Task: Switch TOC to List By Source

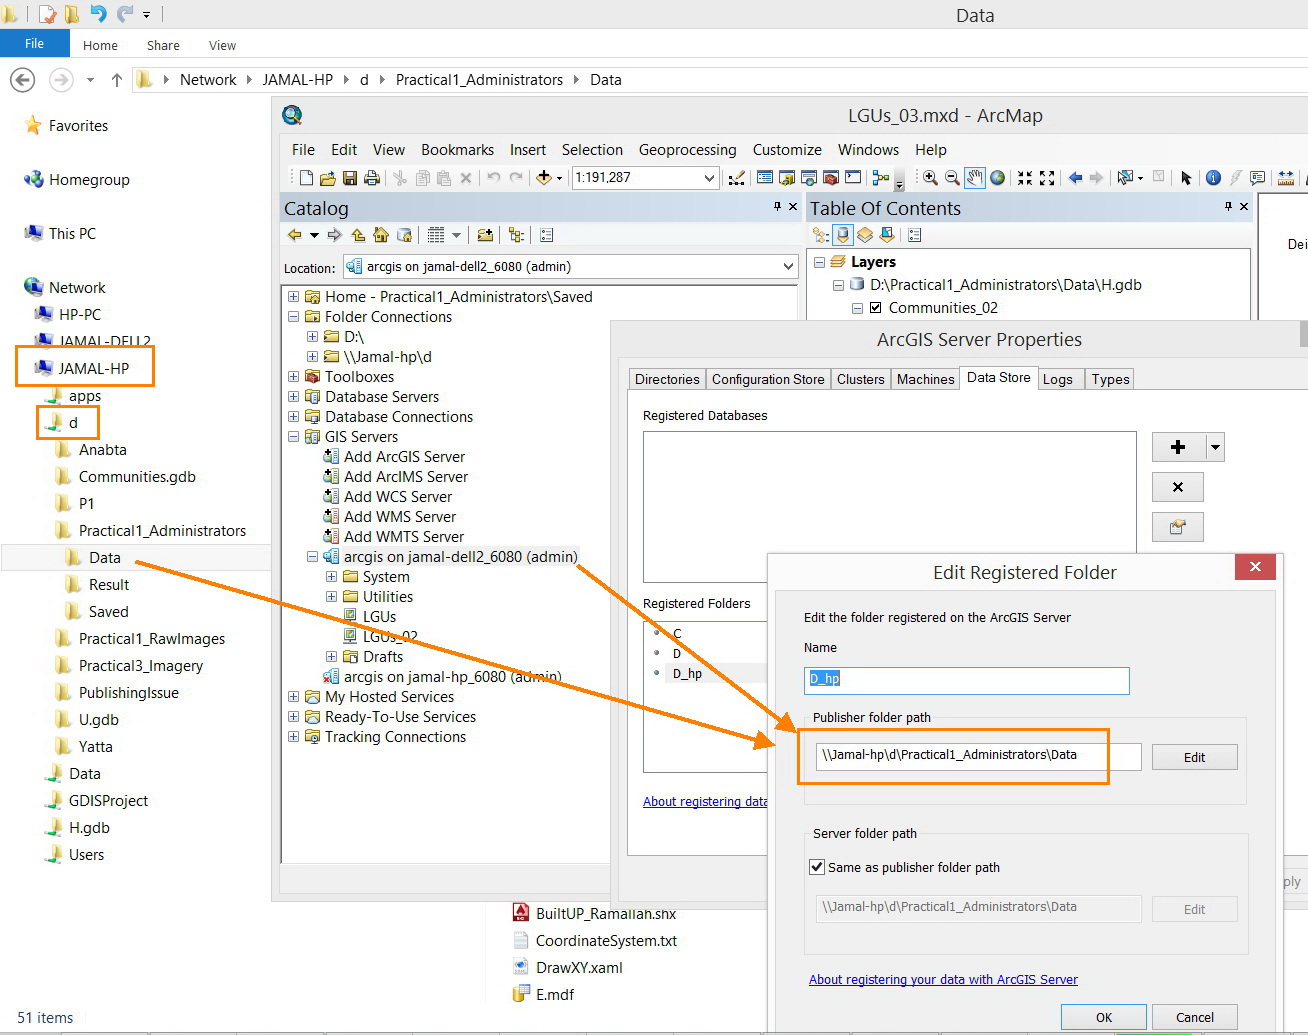Action: 842,235
